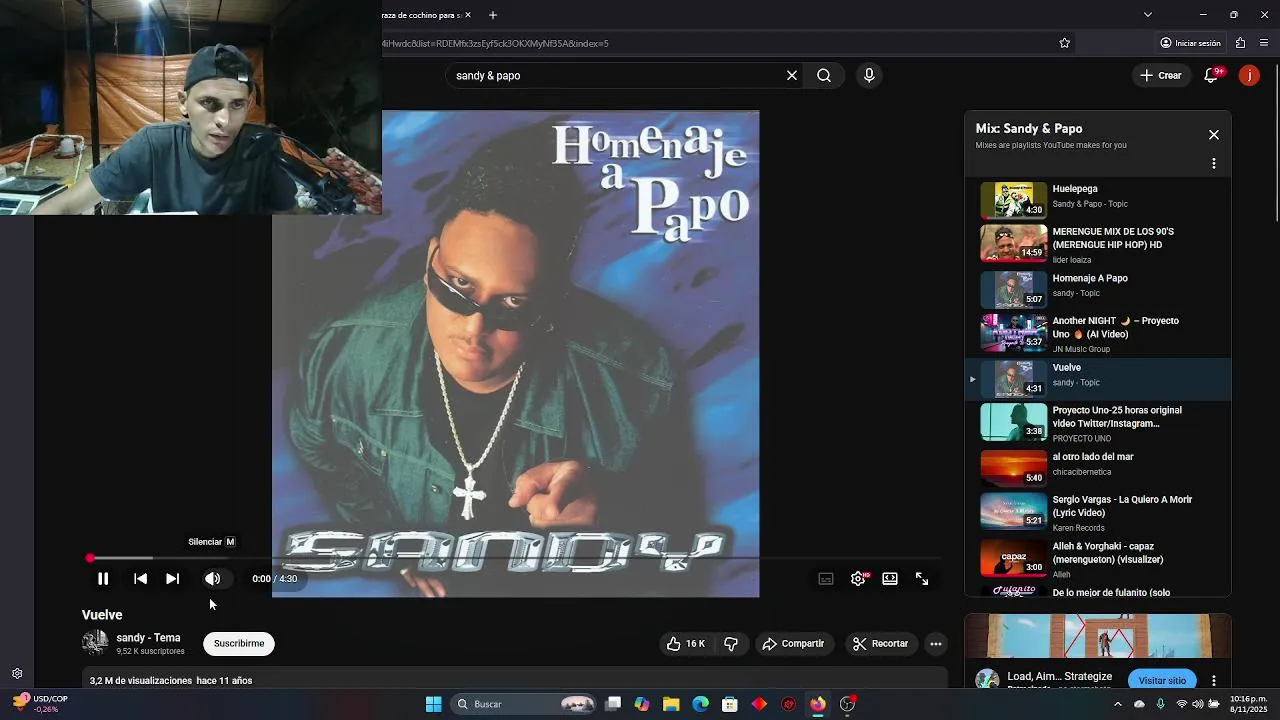Open more actions menu under video

pyautogui.click(x=936, y=644)
